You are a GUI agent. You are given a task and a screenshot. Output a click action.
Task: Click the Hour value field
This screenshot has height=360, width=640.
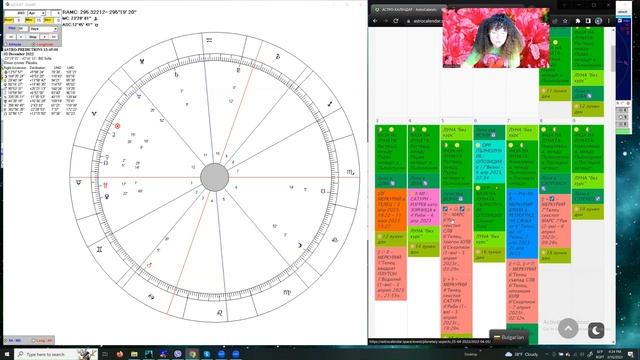19,20
